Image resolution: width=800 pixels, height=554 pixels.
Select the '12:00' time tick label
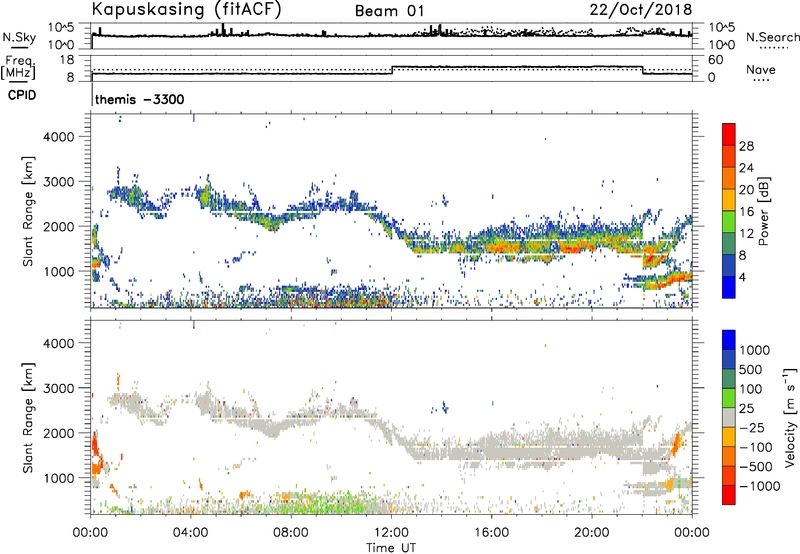[x=391, y=533]
